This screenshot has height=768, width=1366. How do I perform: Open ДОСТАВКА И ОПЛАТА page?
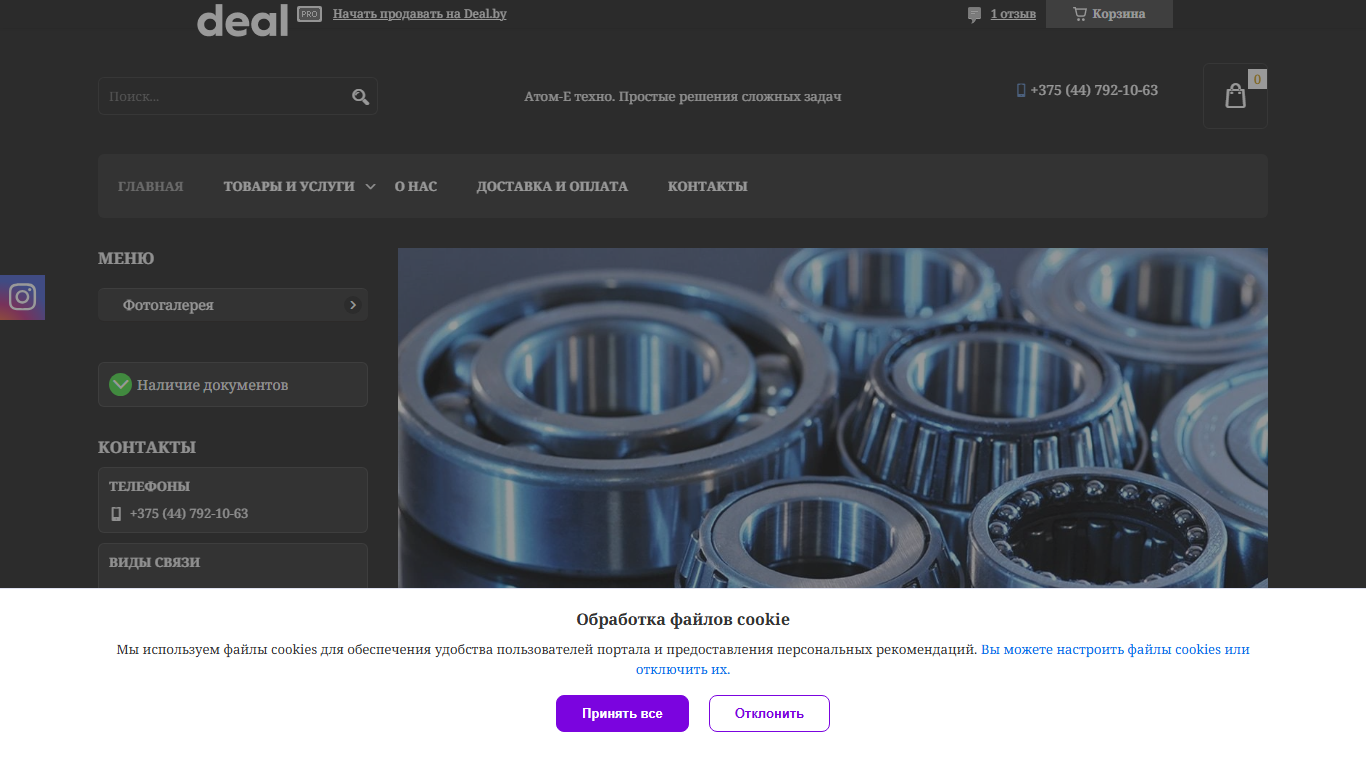(552, 186)
